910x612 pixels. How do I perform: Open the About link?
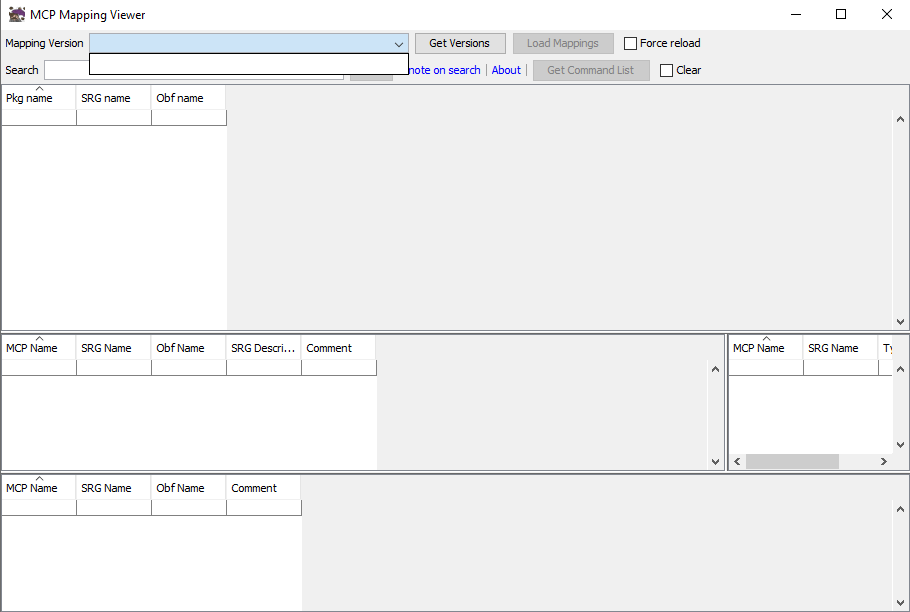506,70
